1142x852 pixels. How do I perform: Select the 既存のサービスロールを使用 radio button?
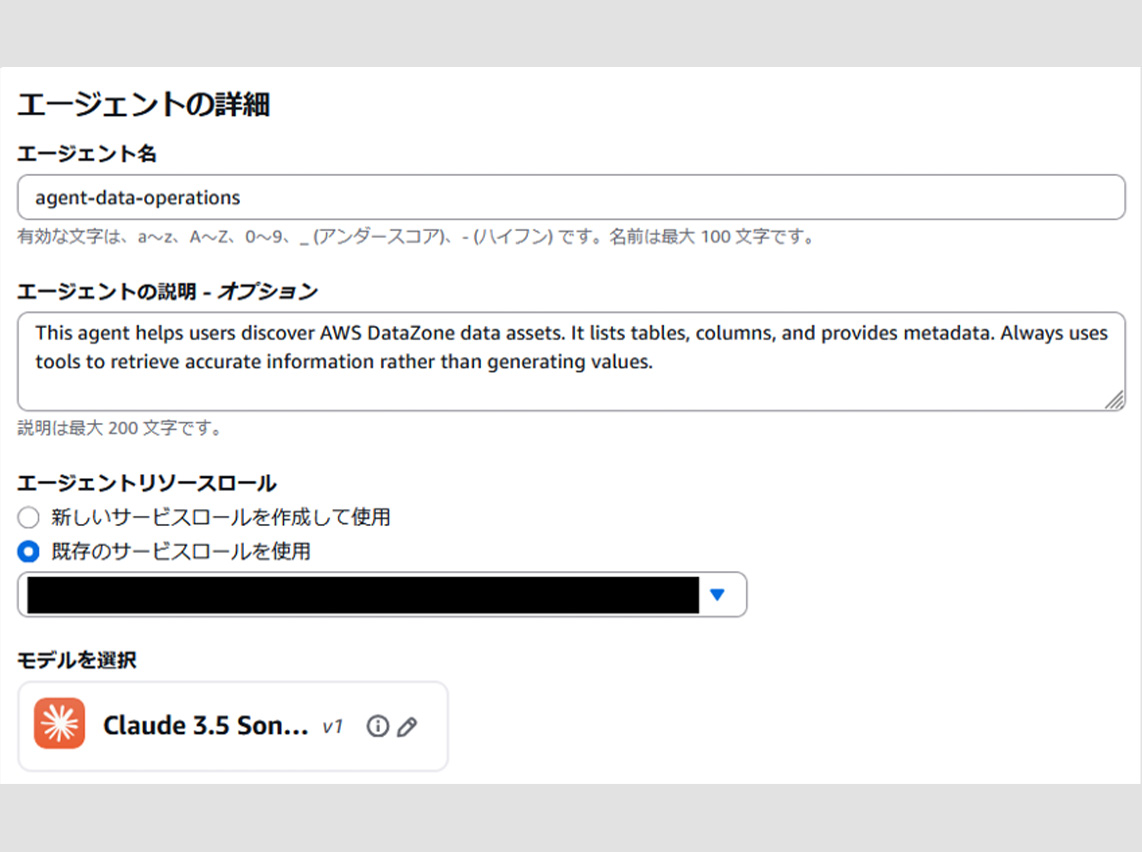pyautogui.click(x=29, y=551)
